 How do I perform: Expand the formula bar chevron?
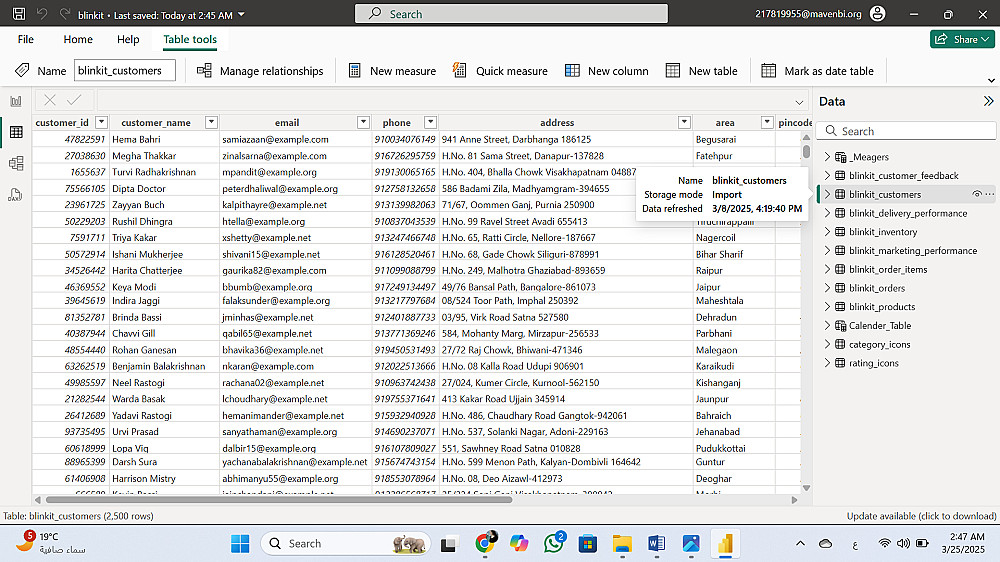(x=799, y=102)
